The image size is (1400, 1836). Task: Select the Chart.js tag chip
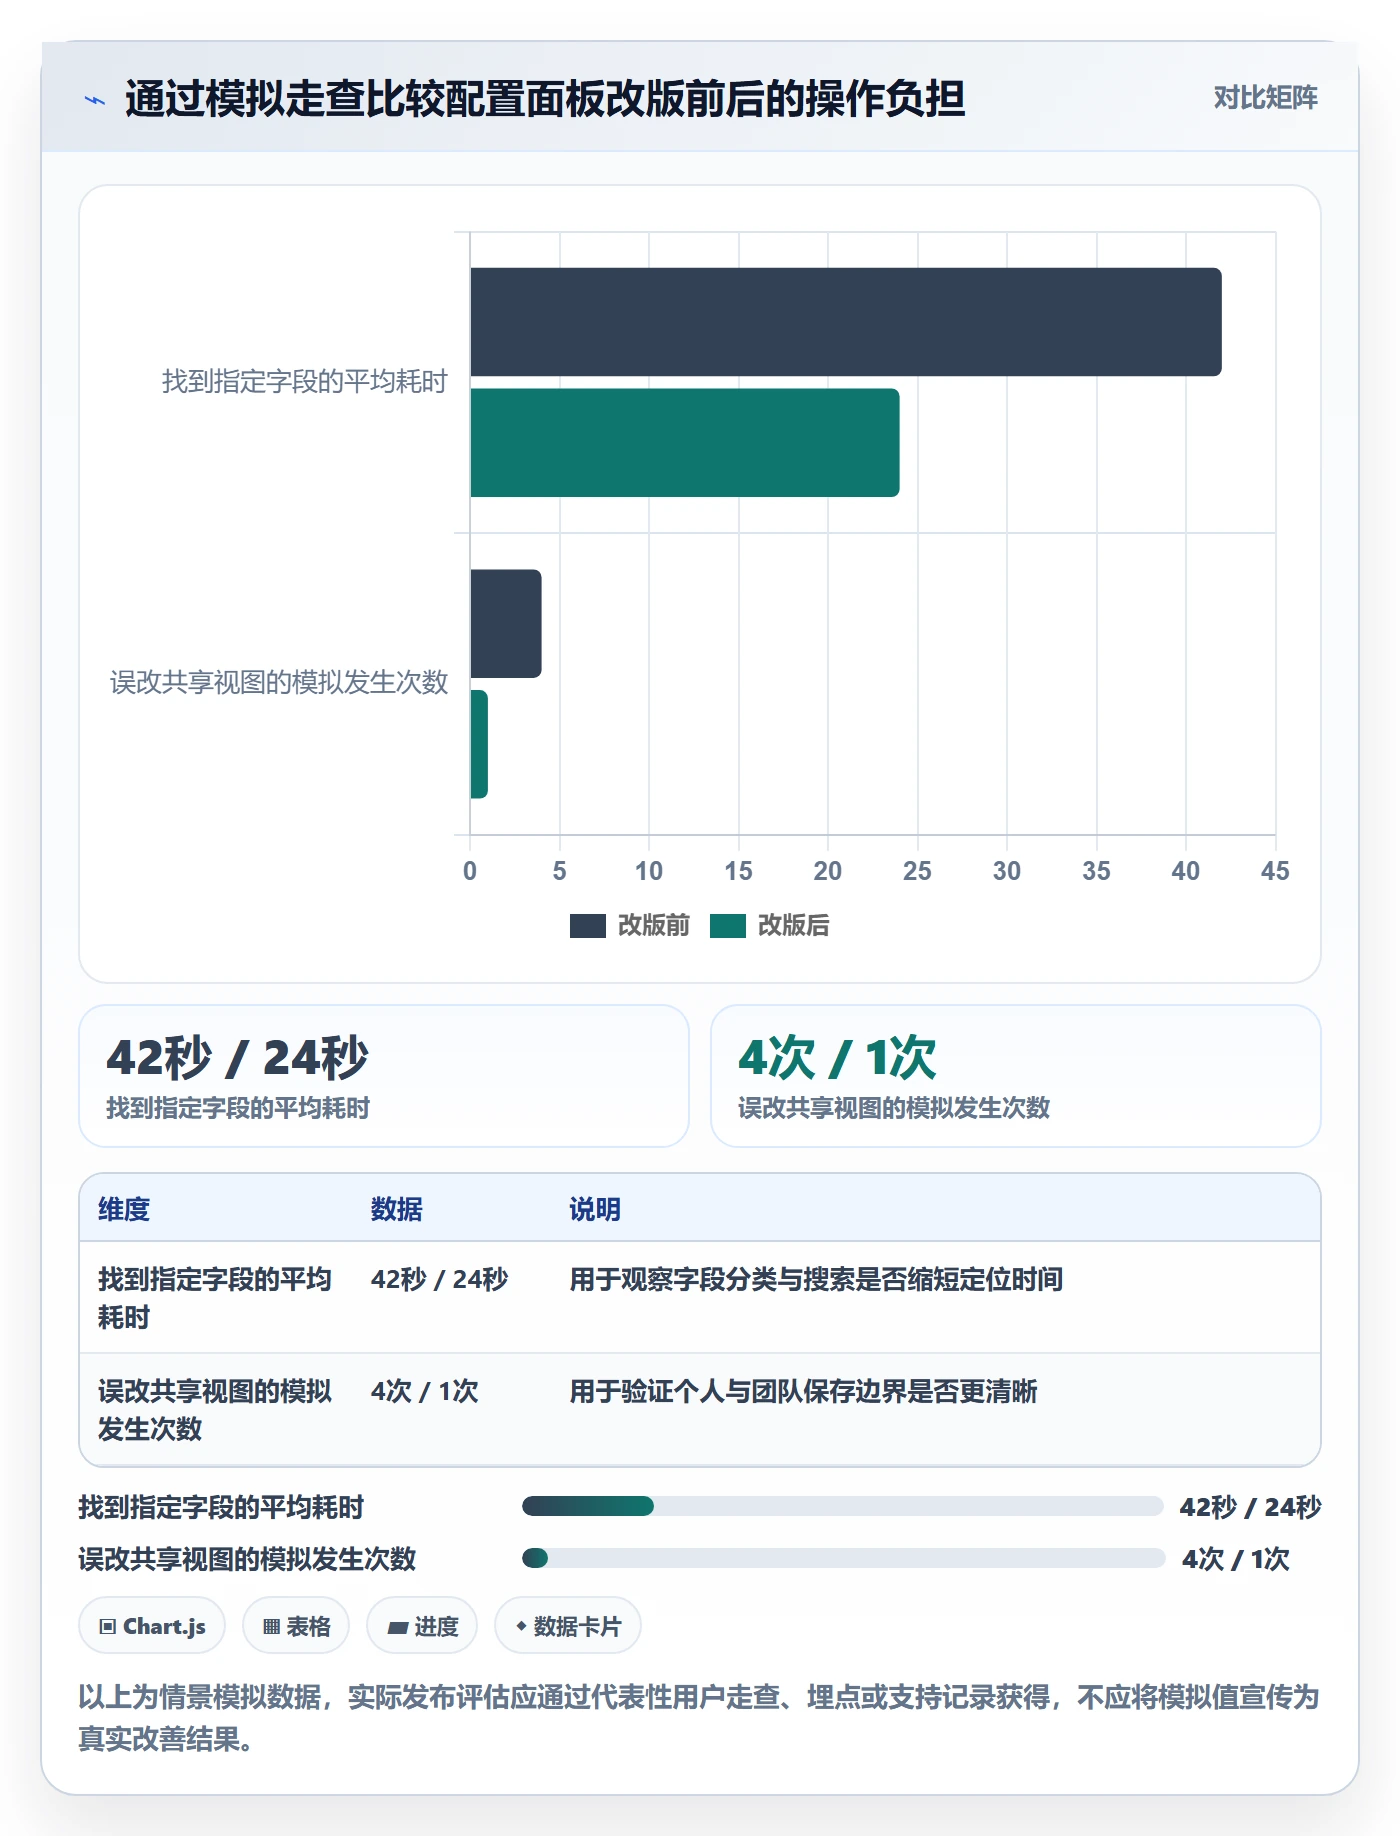coord(152,1626)
